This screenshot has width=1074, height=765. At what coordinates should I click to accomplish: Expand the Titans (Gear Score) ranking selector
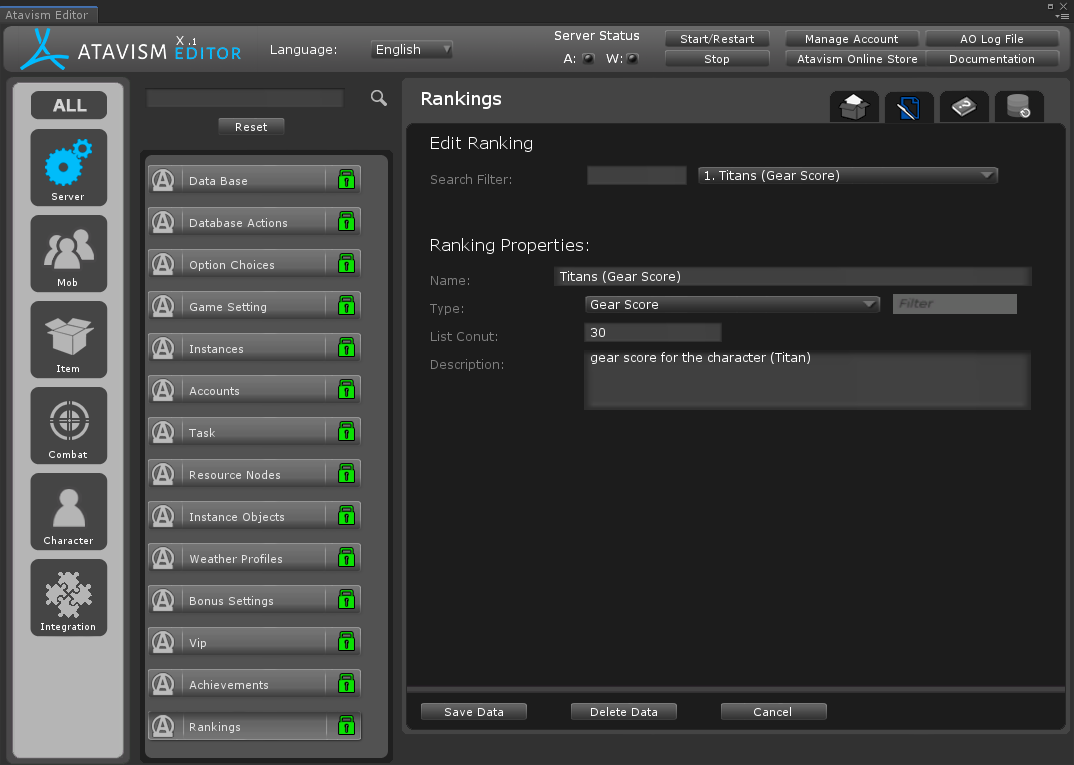click(x=847, y=175)
